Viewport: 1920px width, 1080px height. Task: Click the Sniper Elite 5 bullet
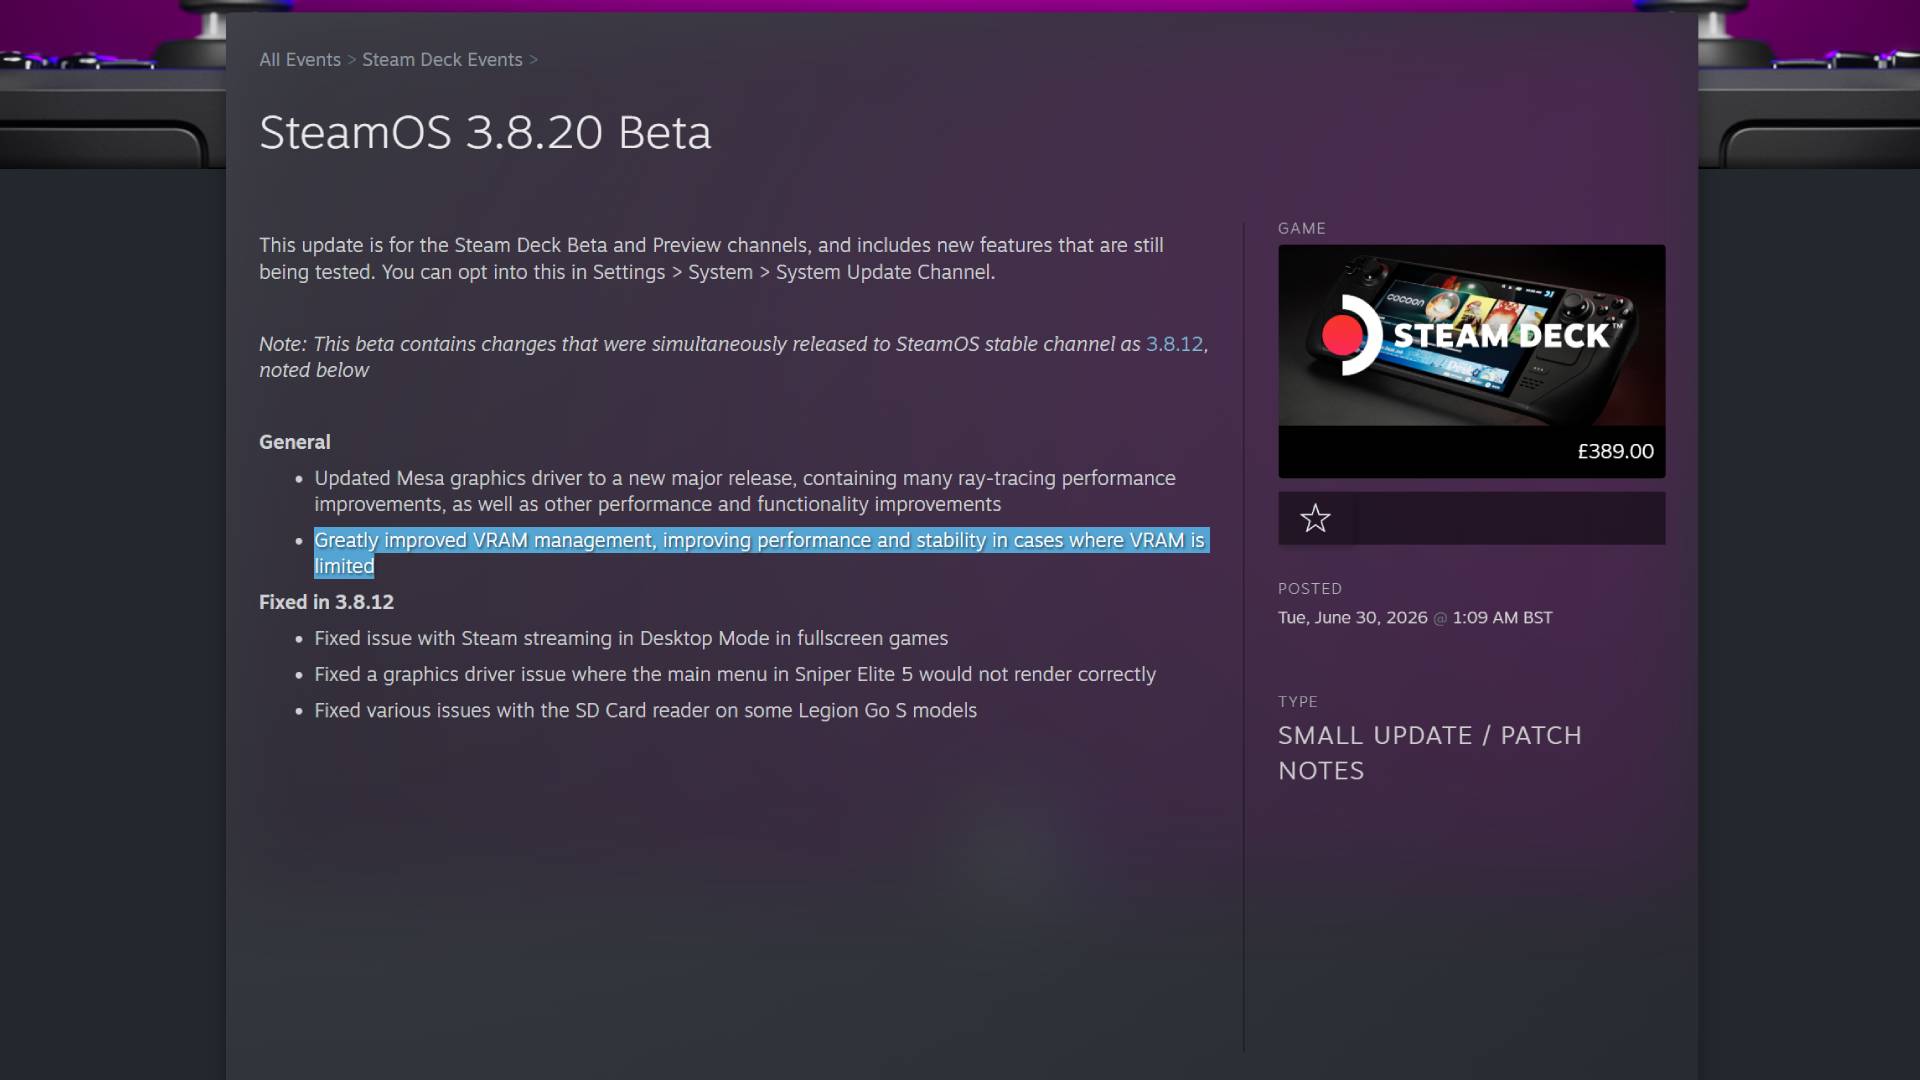coord(735,674)
